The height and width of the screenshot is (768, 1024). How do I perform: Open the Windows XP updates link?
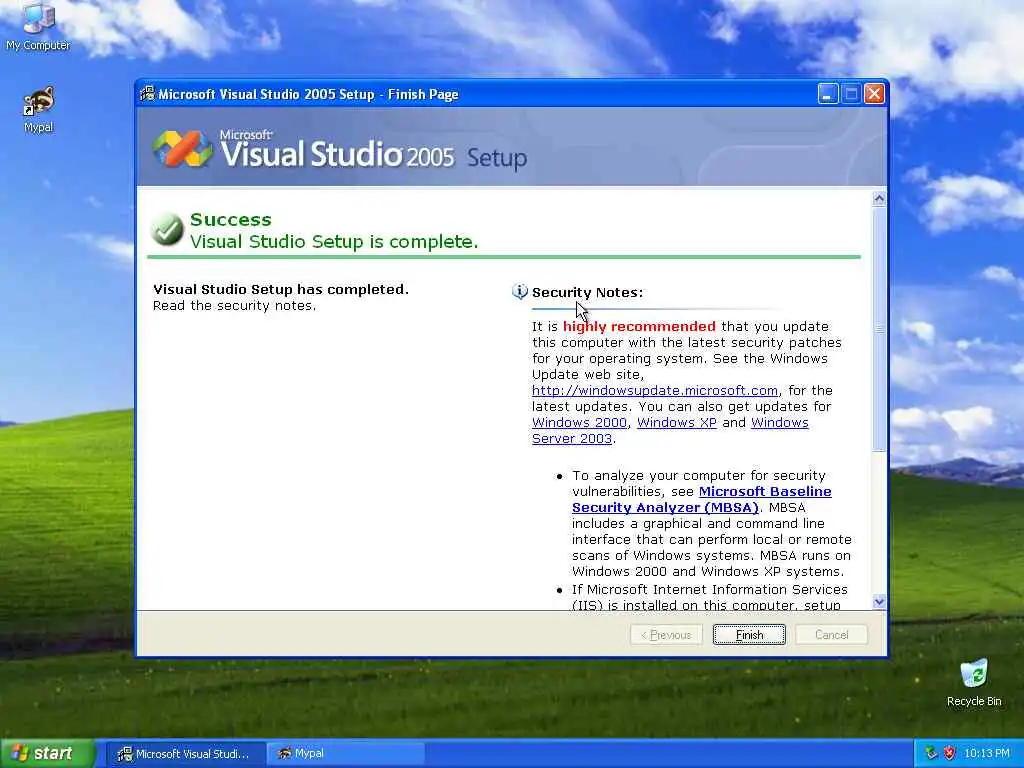point(677,423)
